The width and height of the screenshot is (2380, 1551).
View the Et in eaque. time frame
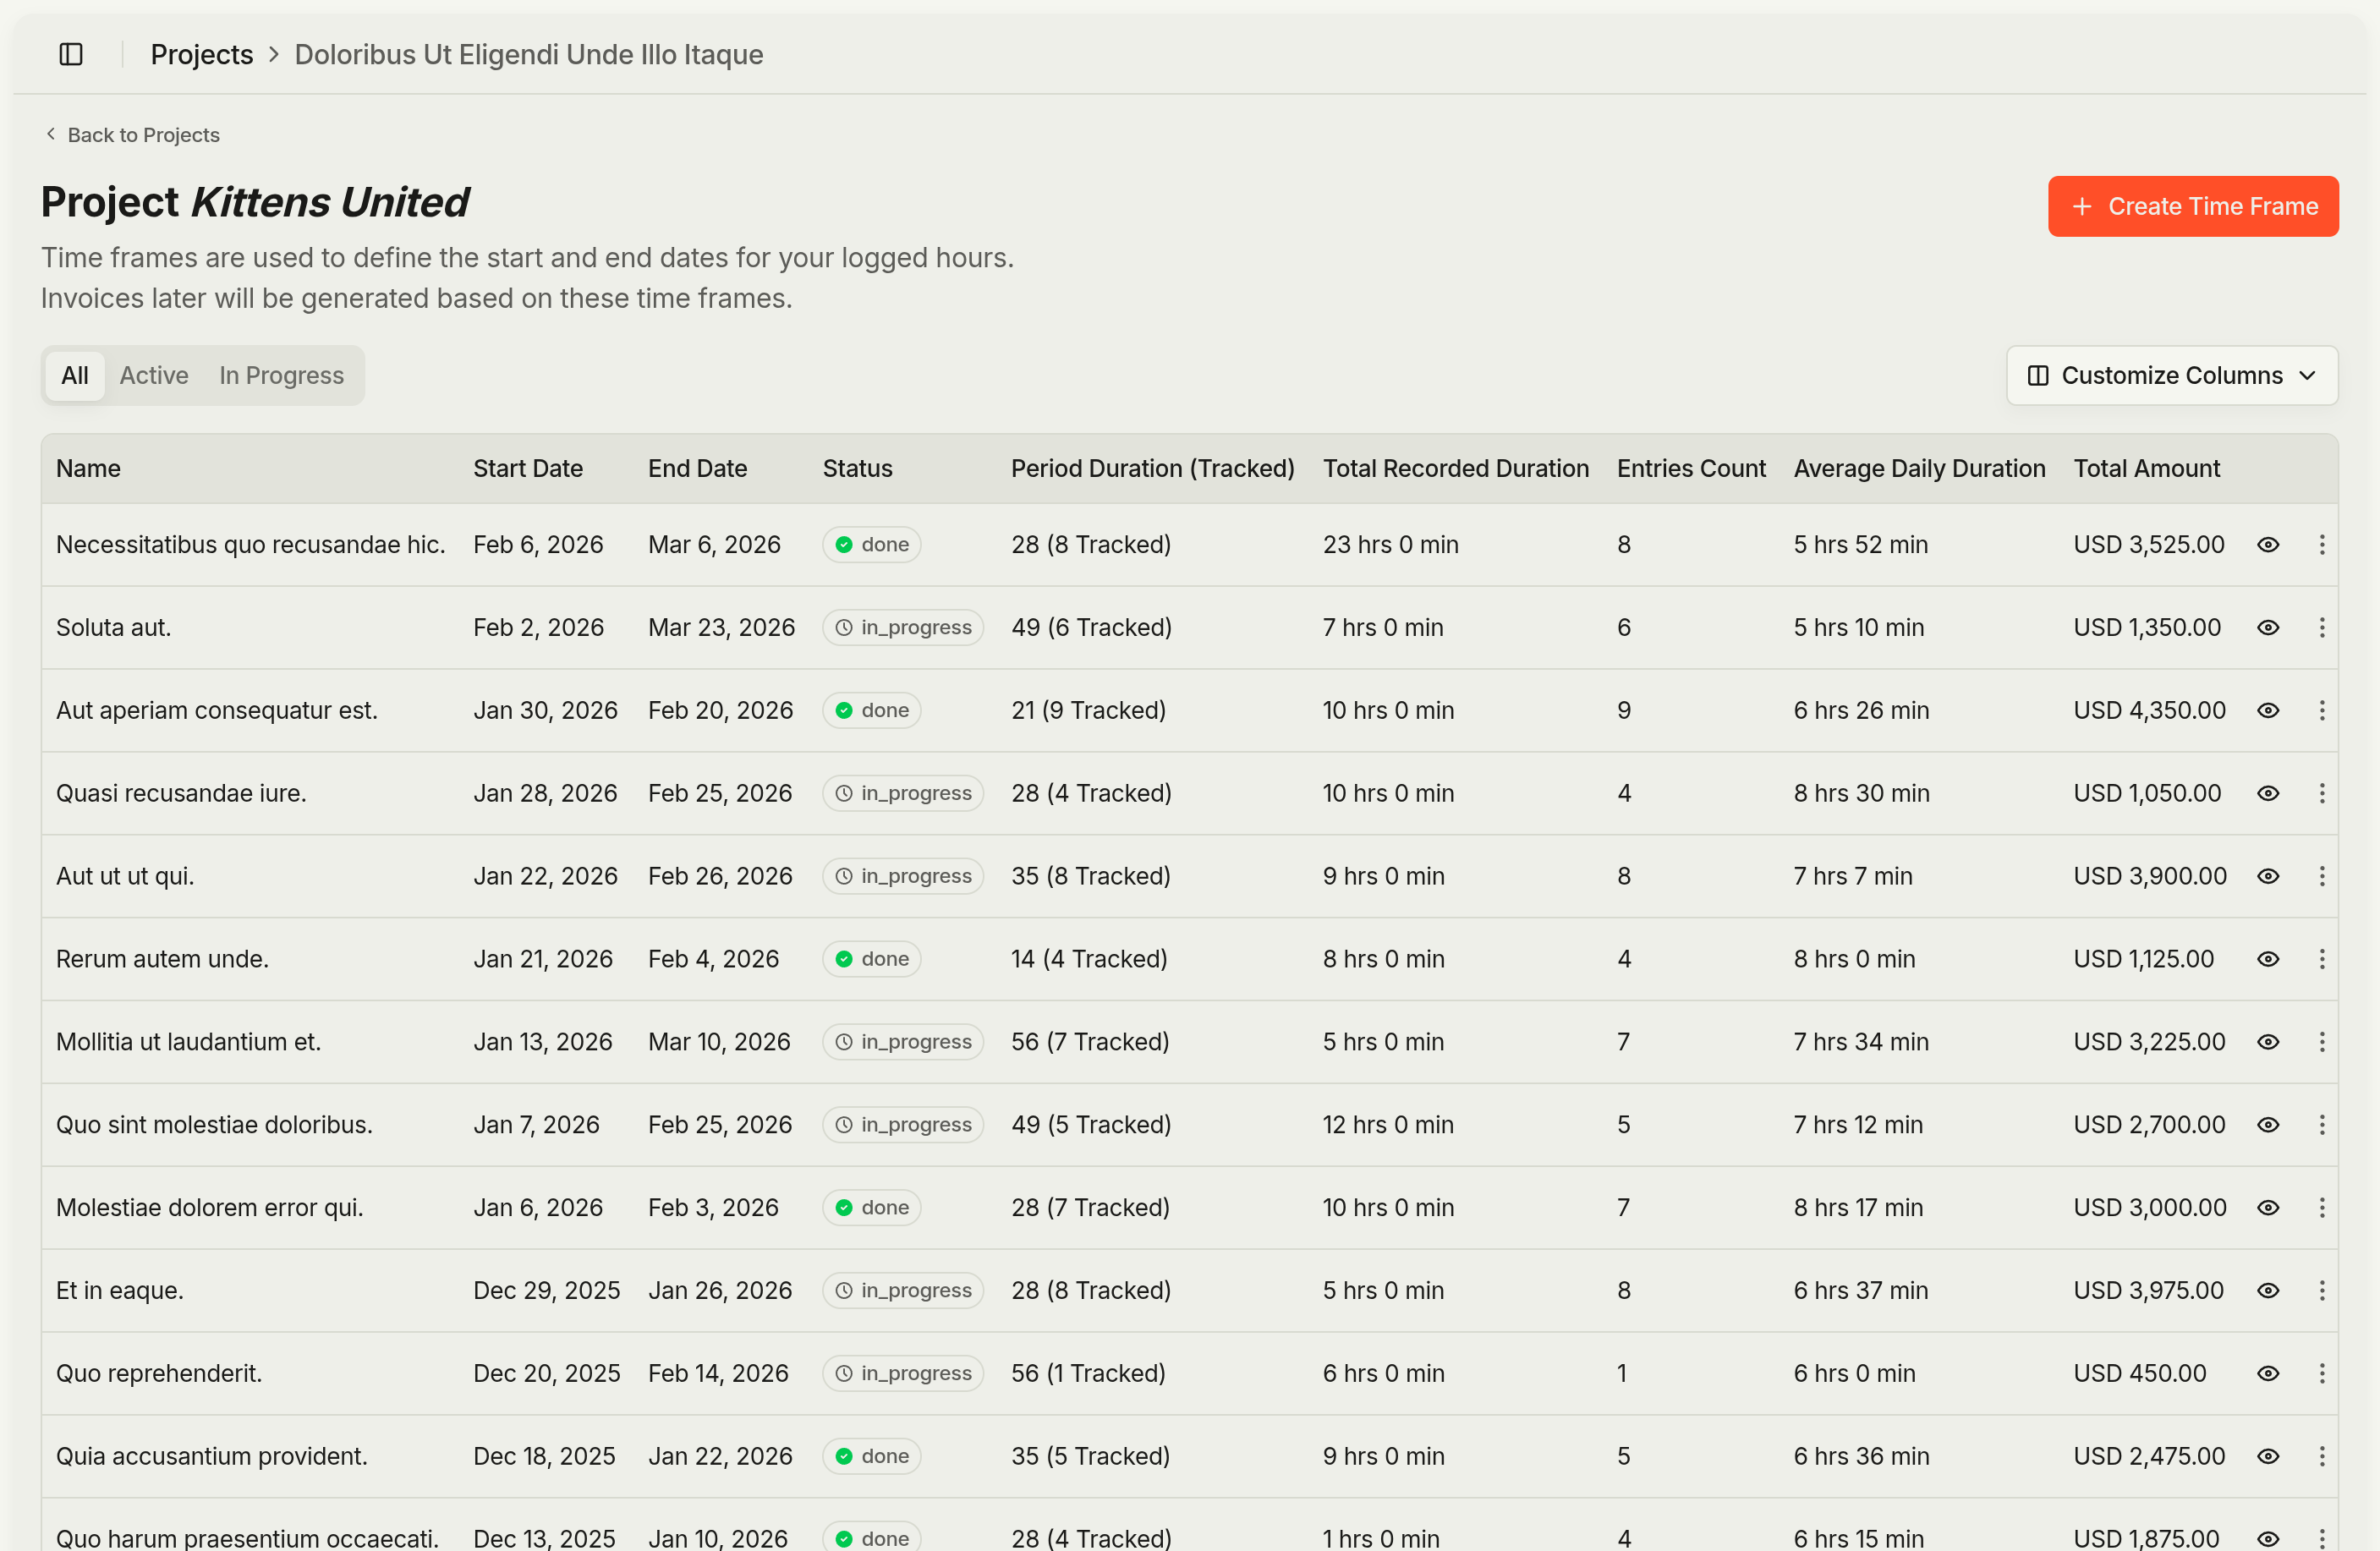(x=2268, y=1290)
